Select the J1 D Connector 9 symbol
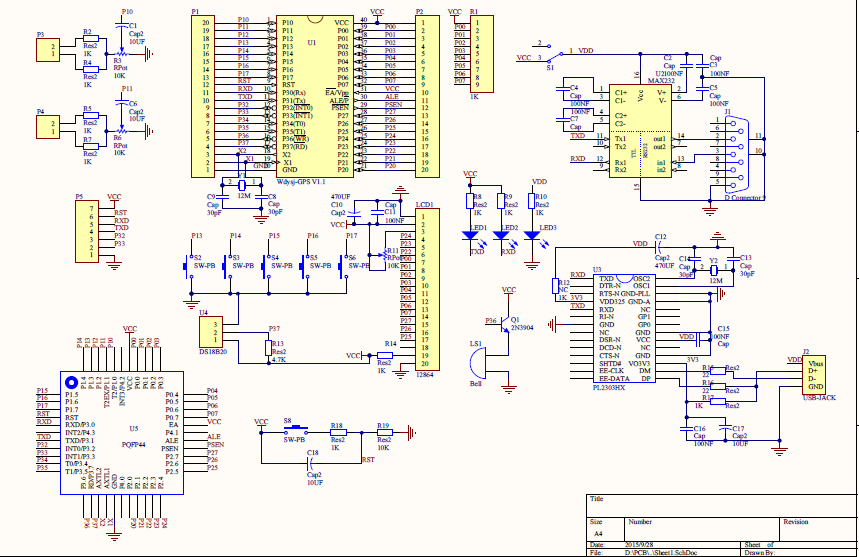The width and height of the screenshot is (859, 557). point(737,154)
